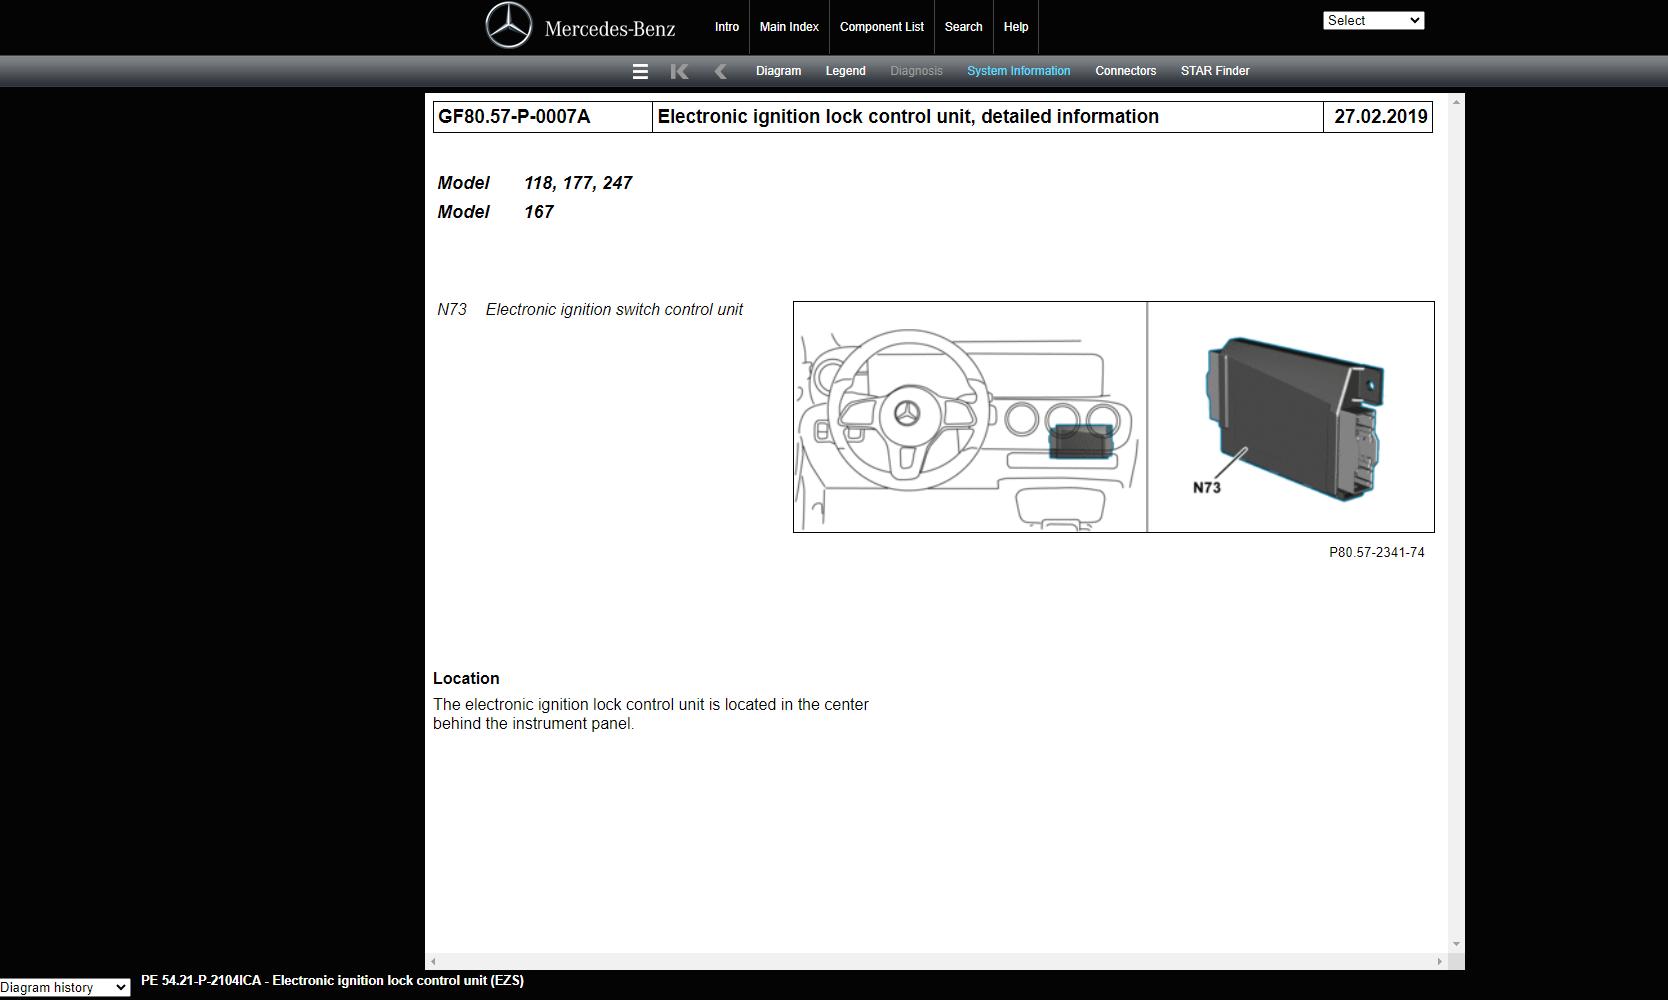The image size is (1668, 1000).
Task: Open the Diagram view
Action: tap(779, 71)
